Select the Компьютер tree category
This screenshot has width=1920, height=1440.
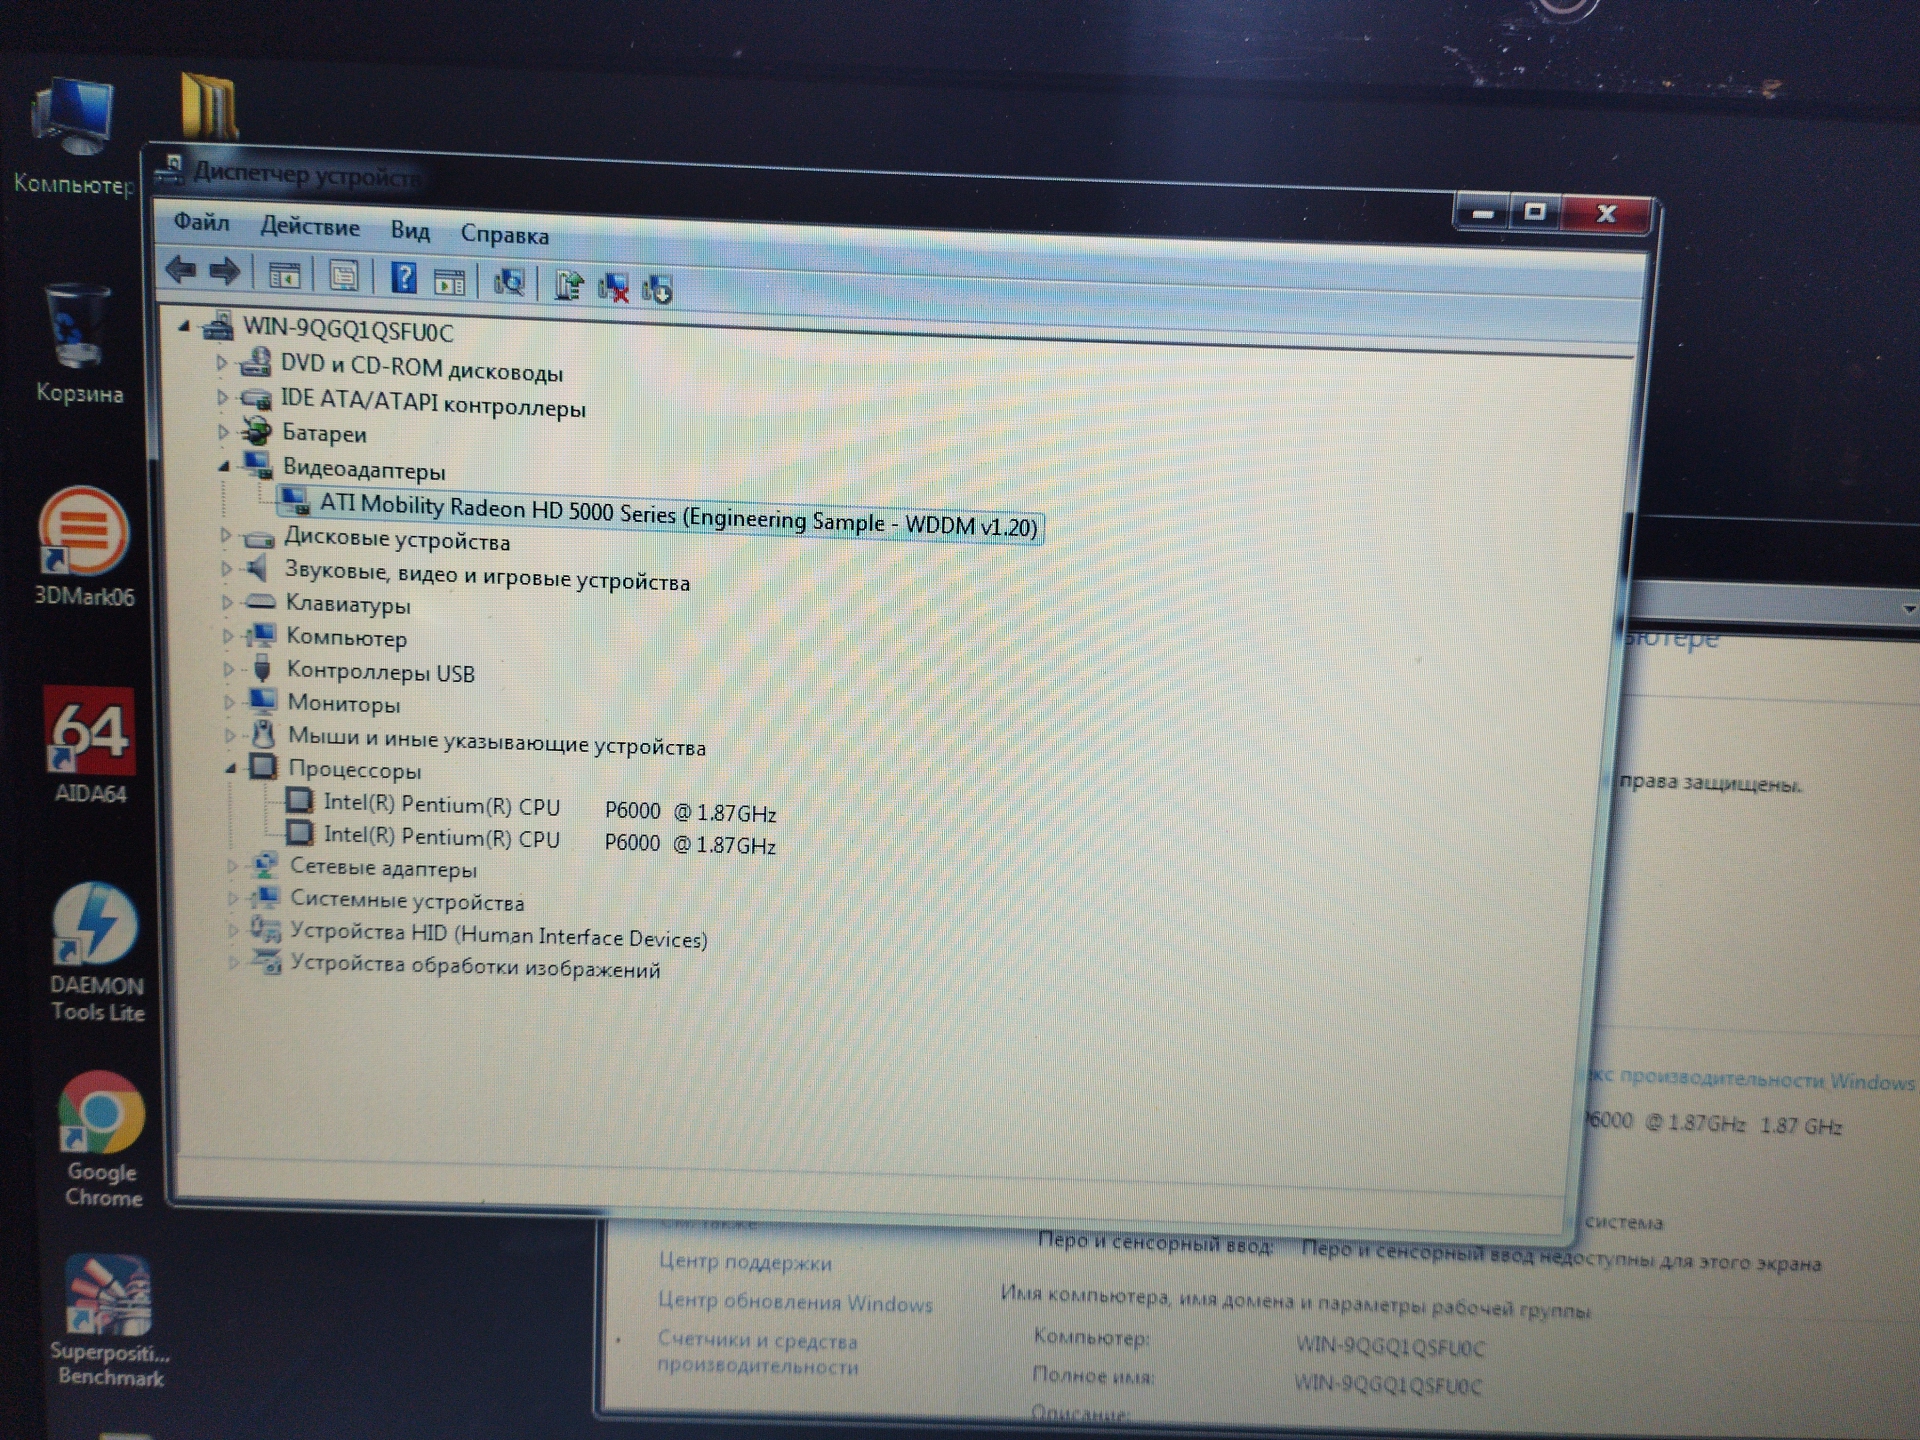pyautogui.click(x=346, y=637)
